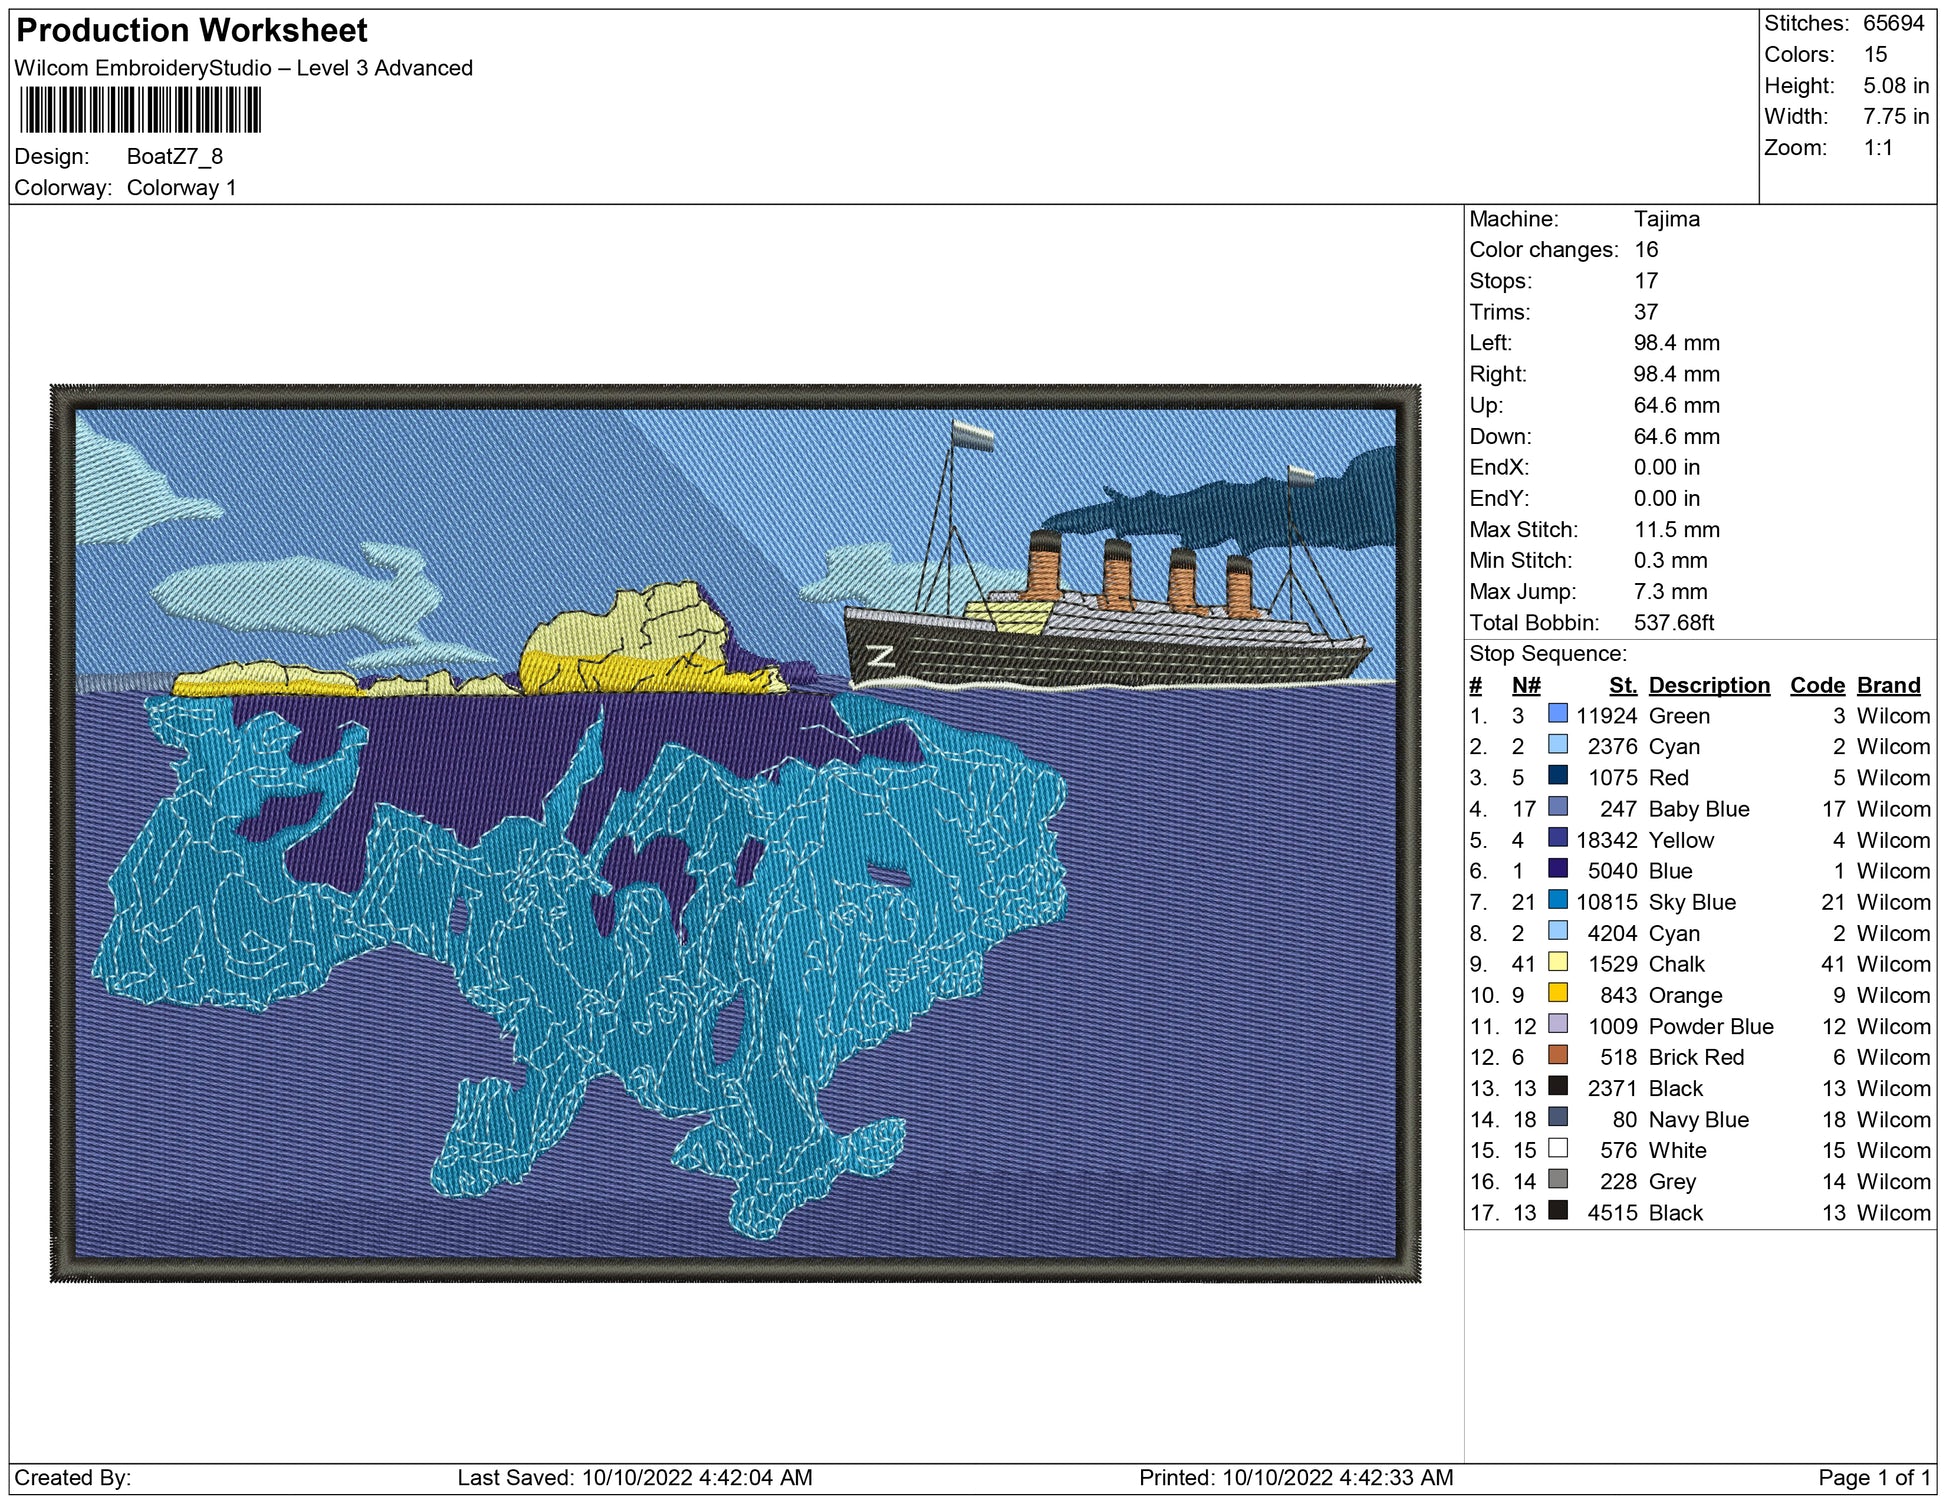Click the barcode under the title
Screen dimensions: 1946x1497
coord(140,110)
